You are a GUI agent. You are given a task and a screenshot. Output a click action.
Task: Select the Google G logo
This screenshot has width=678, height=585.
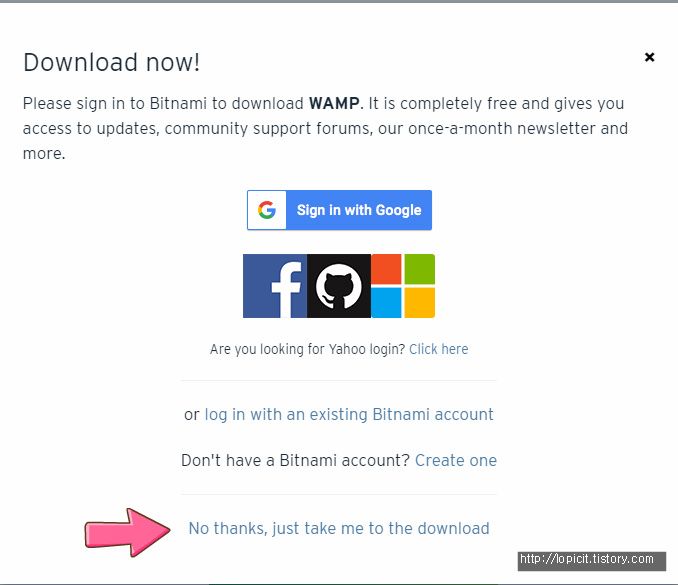pyautogui.click(x=267, y=210)
